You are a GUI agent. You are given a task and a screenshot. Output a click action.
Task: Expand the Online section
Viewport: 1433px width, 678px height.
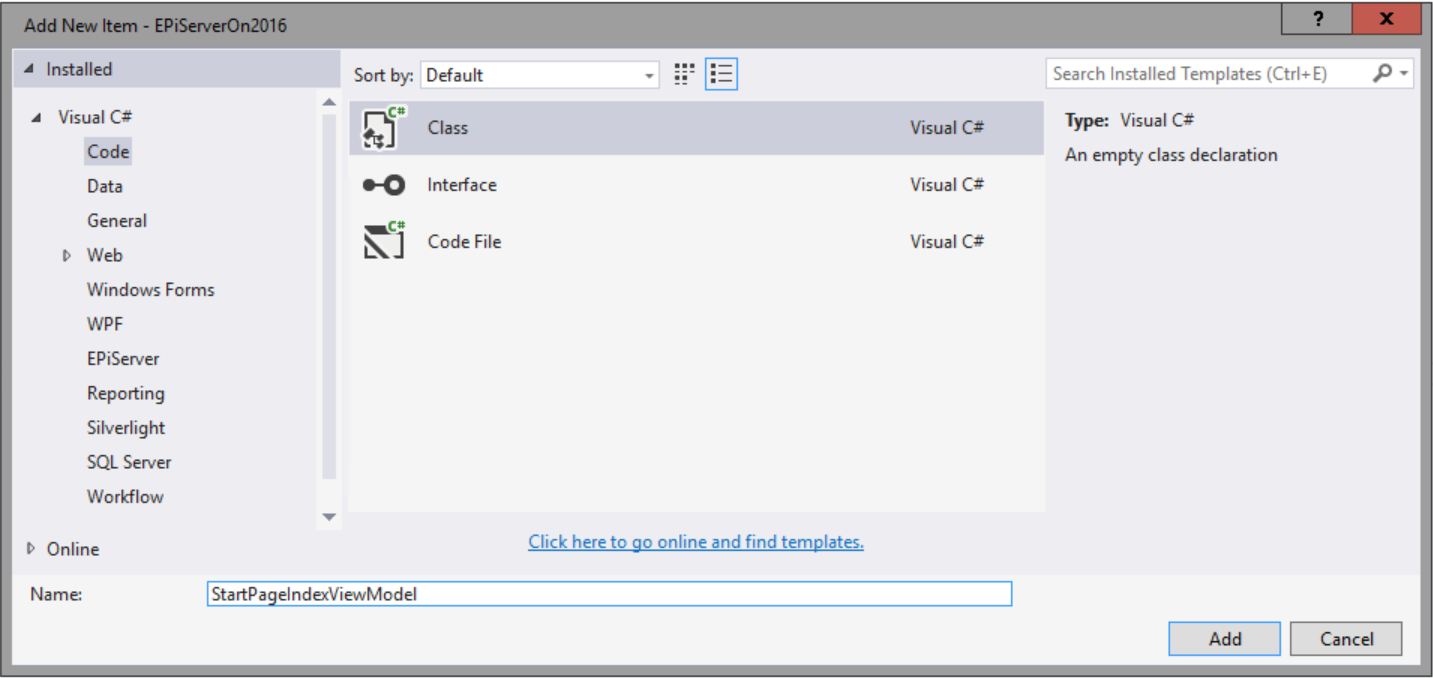31,548
